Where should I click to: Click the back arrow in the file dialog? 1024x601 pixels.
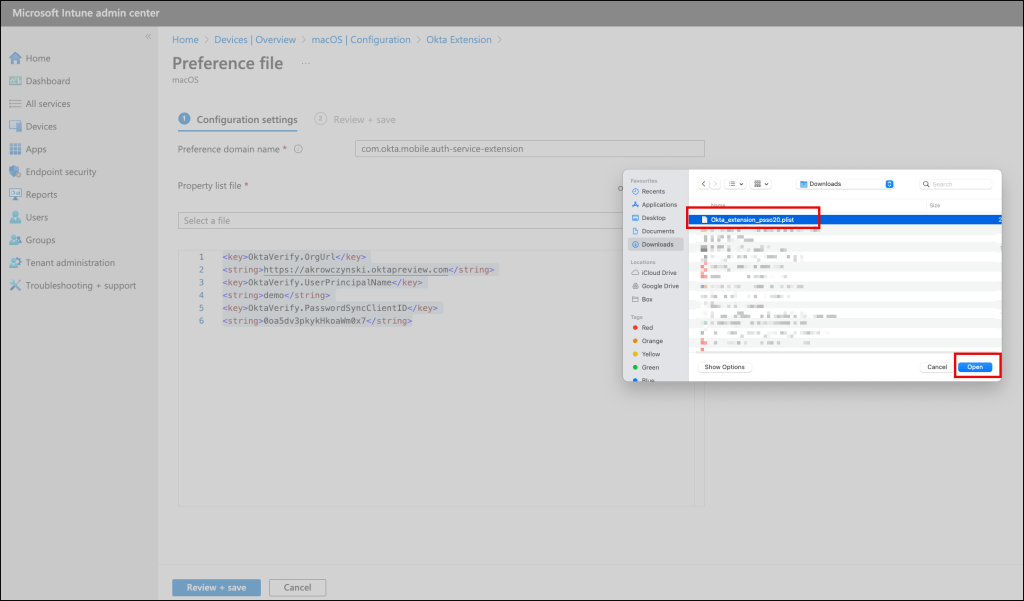tap(704, 184)
